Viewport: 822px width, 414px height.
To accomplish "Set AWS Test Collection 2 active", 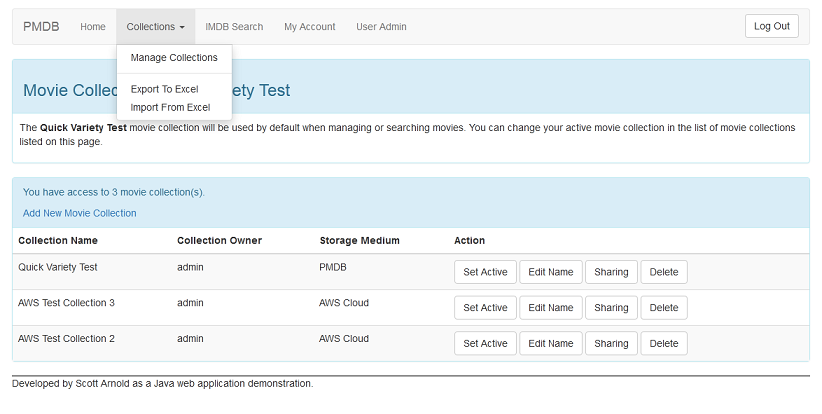I will tap(485, 343).
